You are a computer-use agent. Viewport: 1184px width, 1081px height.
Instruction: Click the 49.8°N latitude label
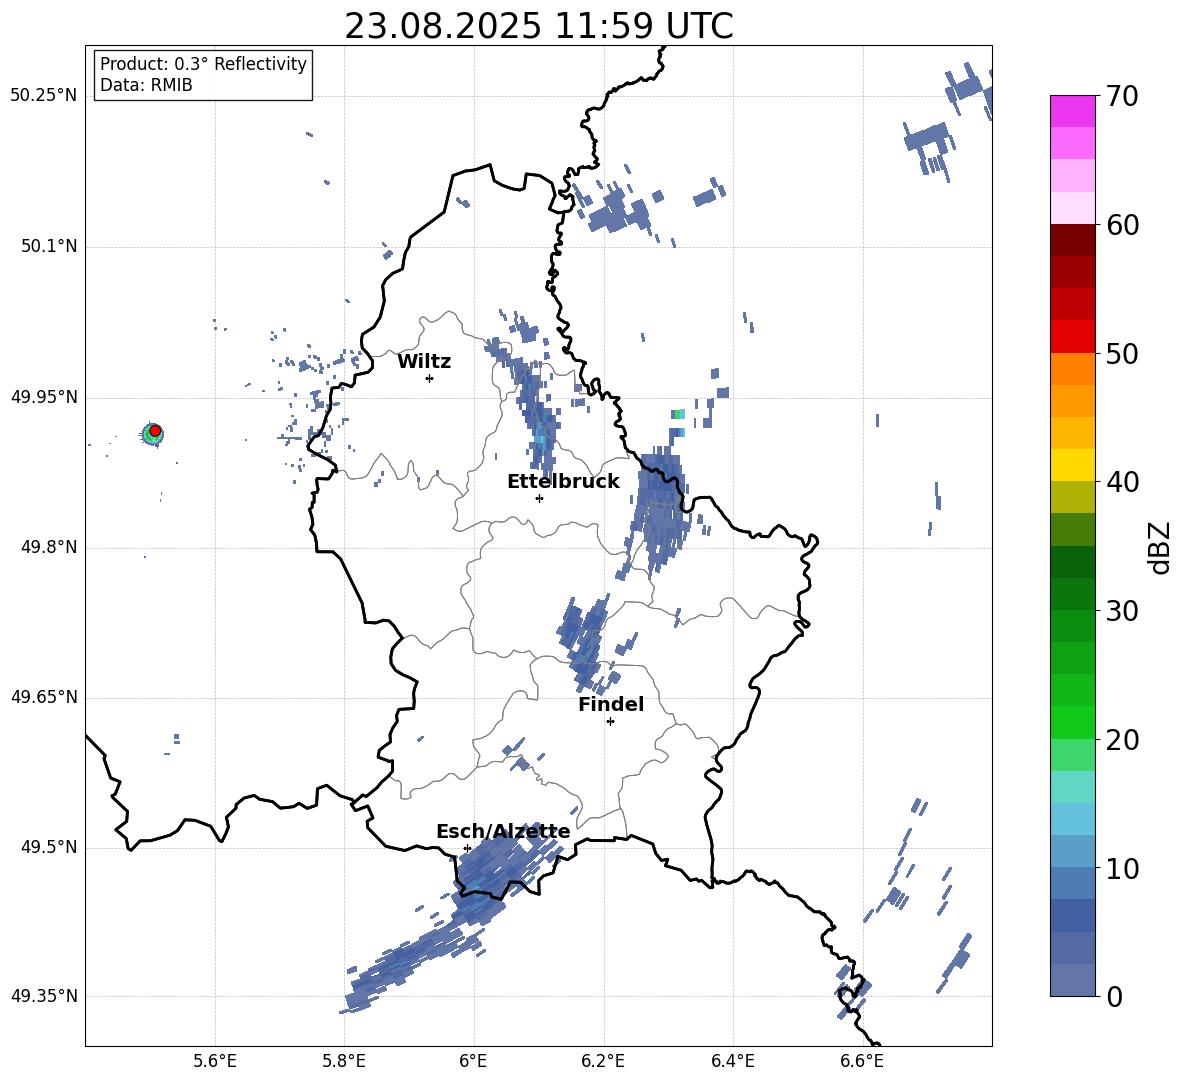(49, 547)
